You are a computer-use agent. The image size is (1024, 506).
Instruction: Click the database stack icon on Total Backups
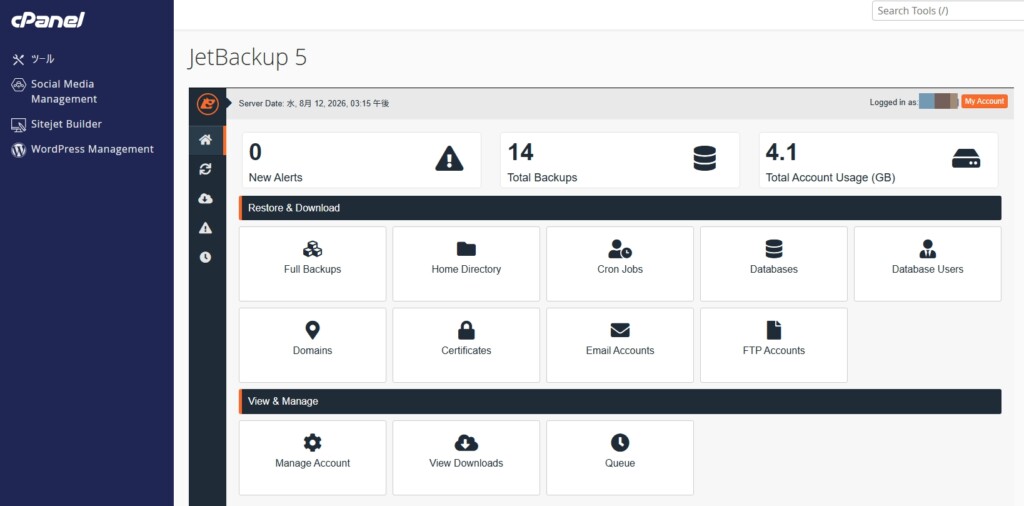pyautogui.click(x=705, y=159)
